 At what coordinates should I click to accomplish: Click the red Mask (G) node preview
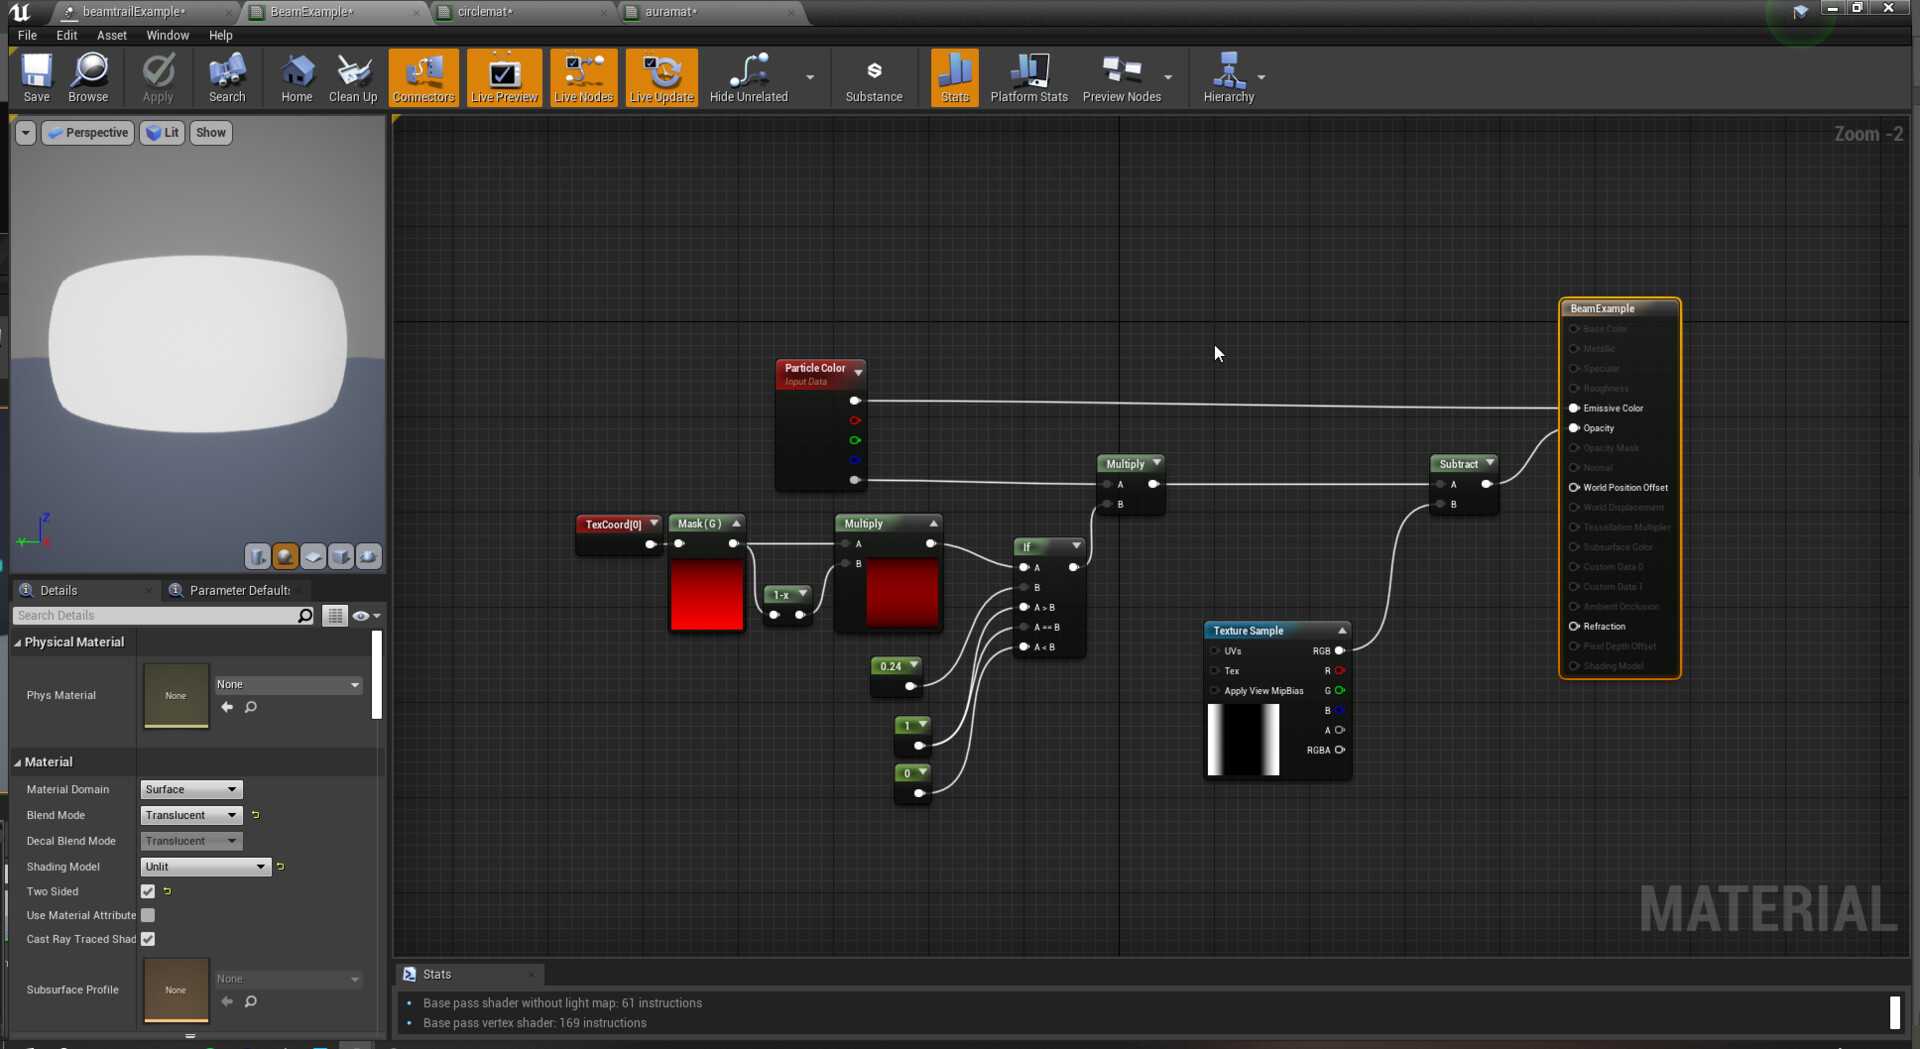pyautogui.click(x=707, y=594)
